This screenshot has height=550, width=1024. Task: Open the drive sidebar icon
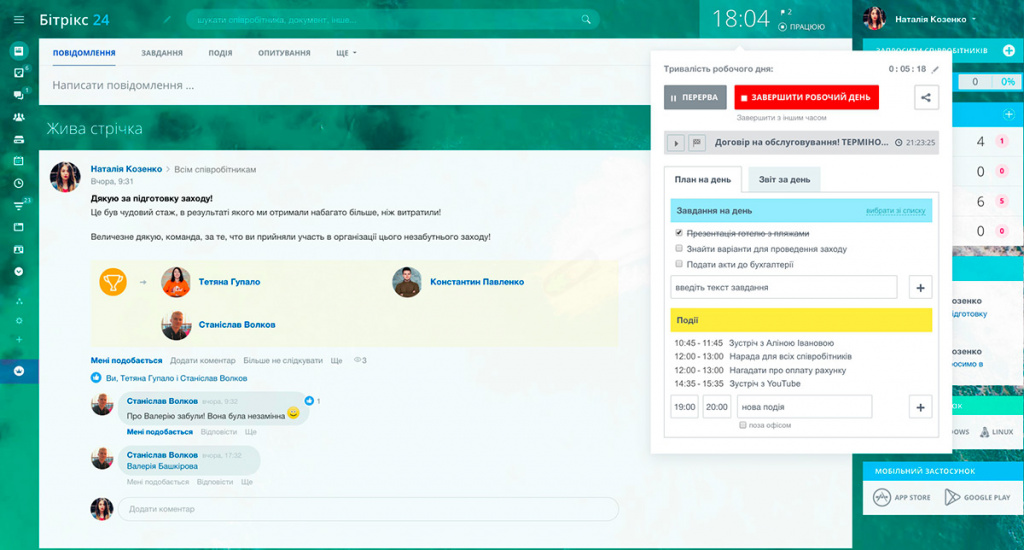pyautogui.click(x=18, y=139)
